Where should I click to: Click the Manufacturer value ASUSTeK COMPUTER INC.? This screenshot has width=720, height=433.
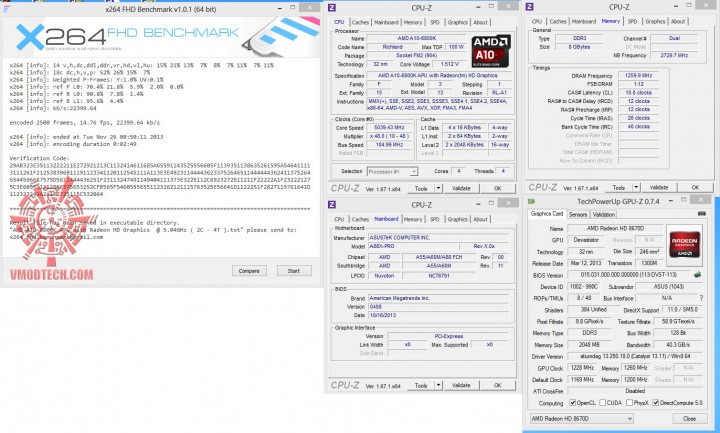pos(439,237)
